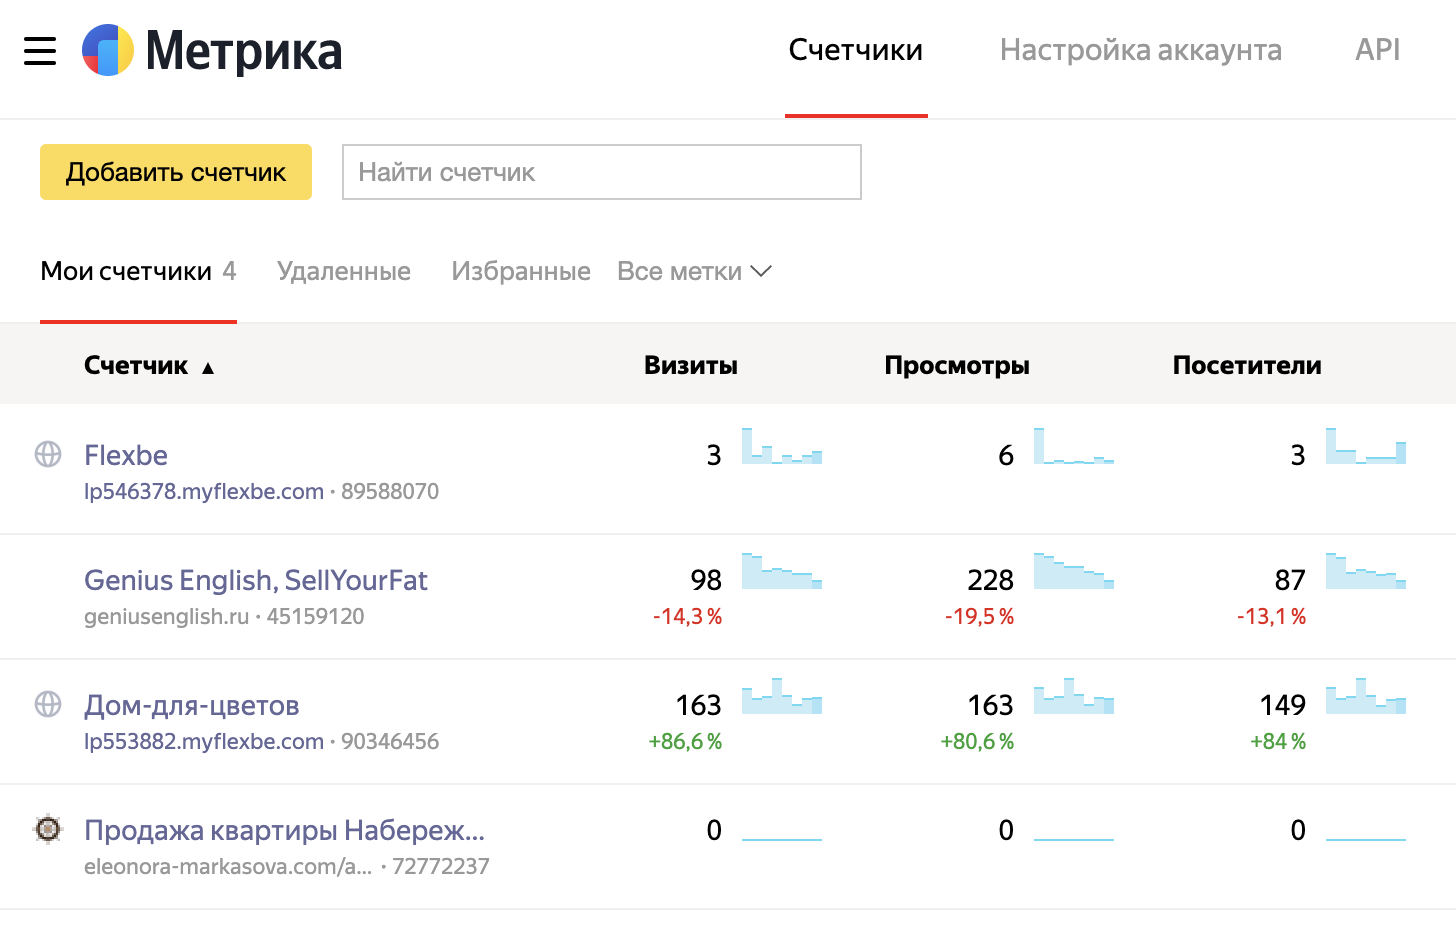Show the Удаленные counters tab

click(x=343, y=271)
